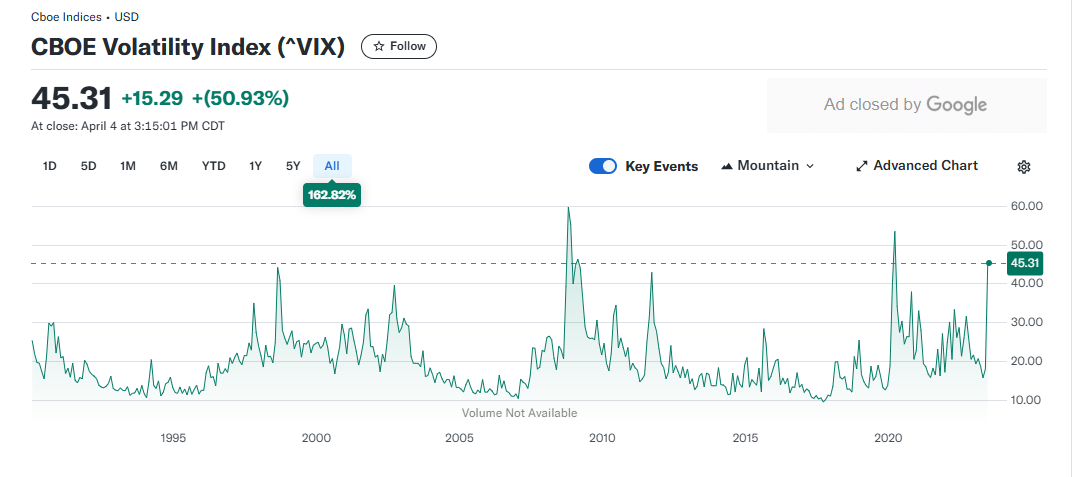Choose the 1Y time range
This screenshot has height=477, width=1072.
(x=255, y=166)
